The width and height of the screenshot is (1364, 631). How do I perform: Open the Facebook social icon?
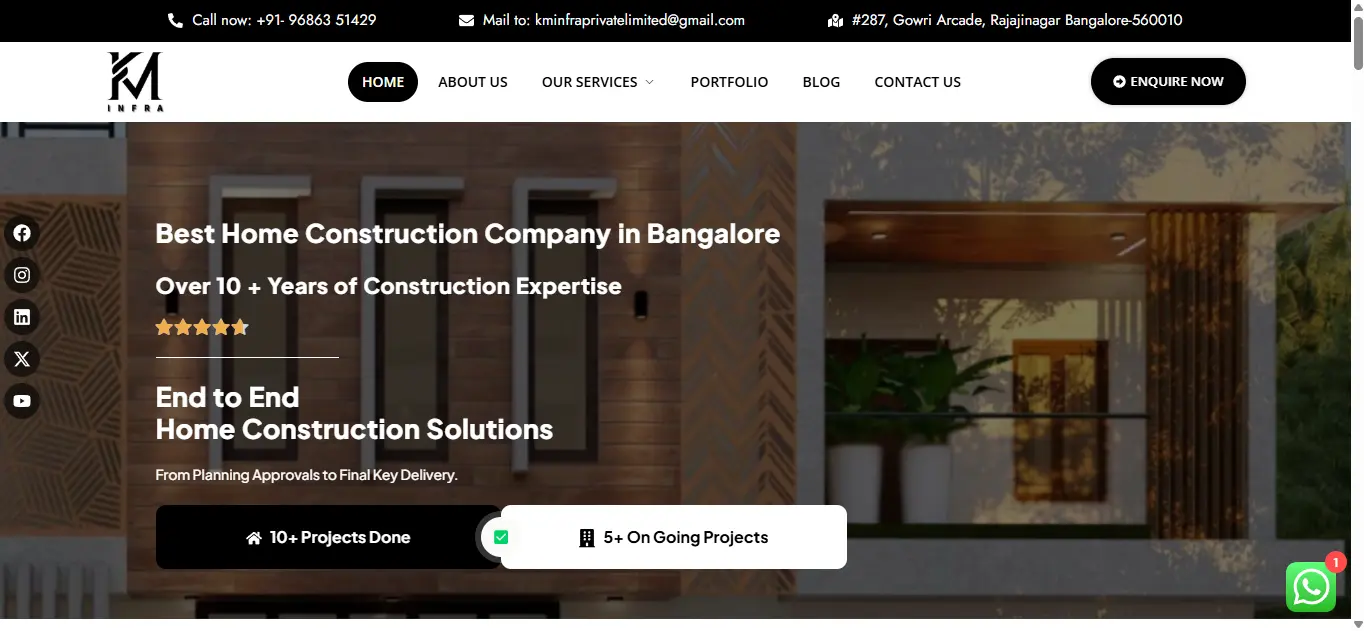pos(22,233)
